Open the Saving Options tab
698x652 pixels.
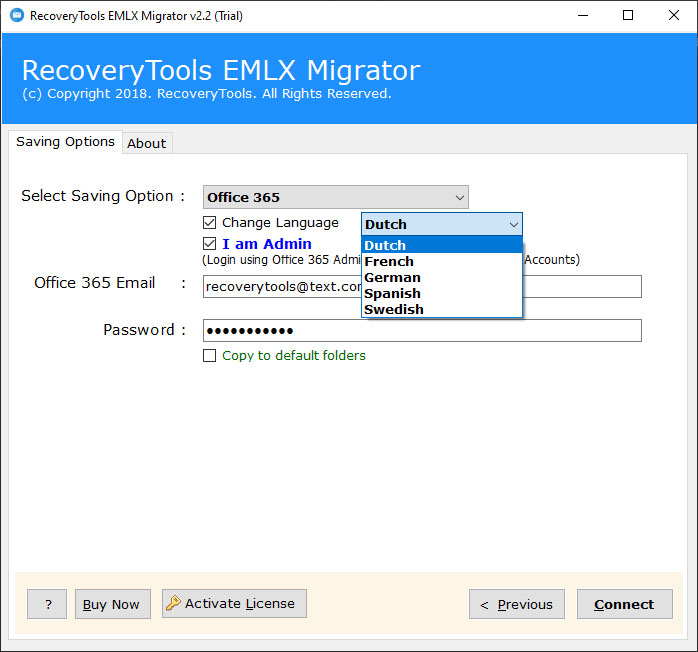(x=65, y=142)
